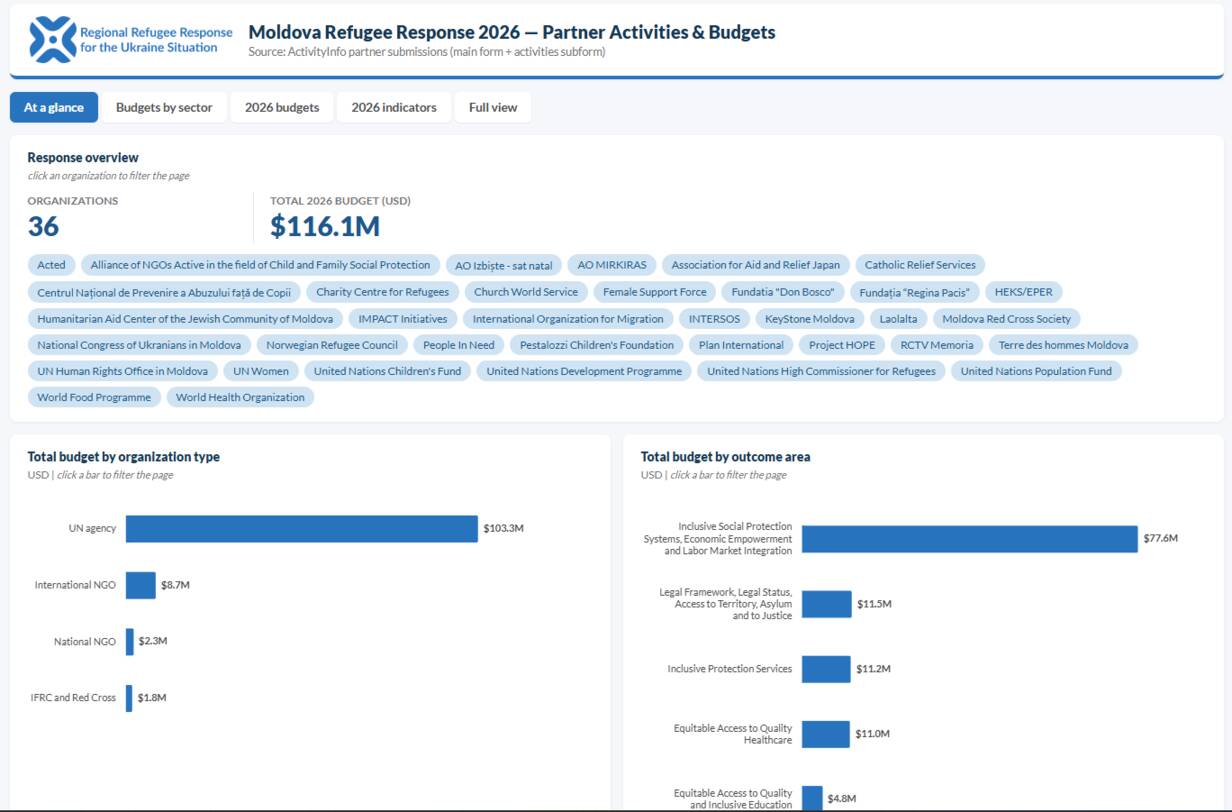Select the Female Support Force chip
This screenshot has height=812, width=1232.
(655, 292)
